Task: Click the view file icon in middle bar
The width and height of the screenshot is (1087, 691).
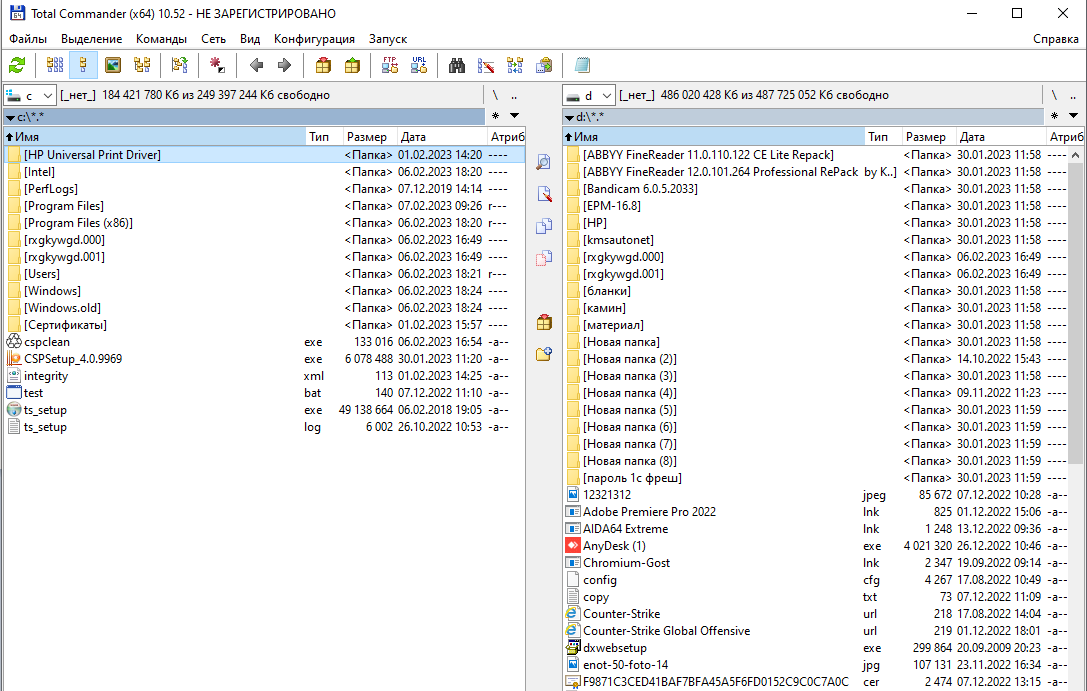Action: click(x=544, y=162)
